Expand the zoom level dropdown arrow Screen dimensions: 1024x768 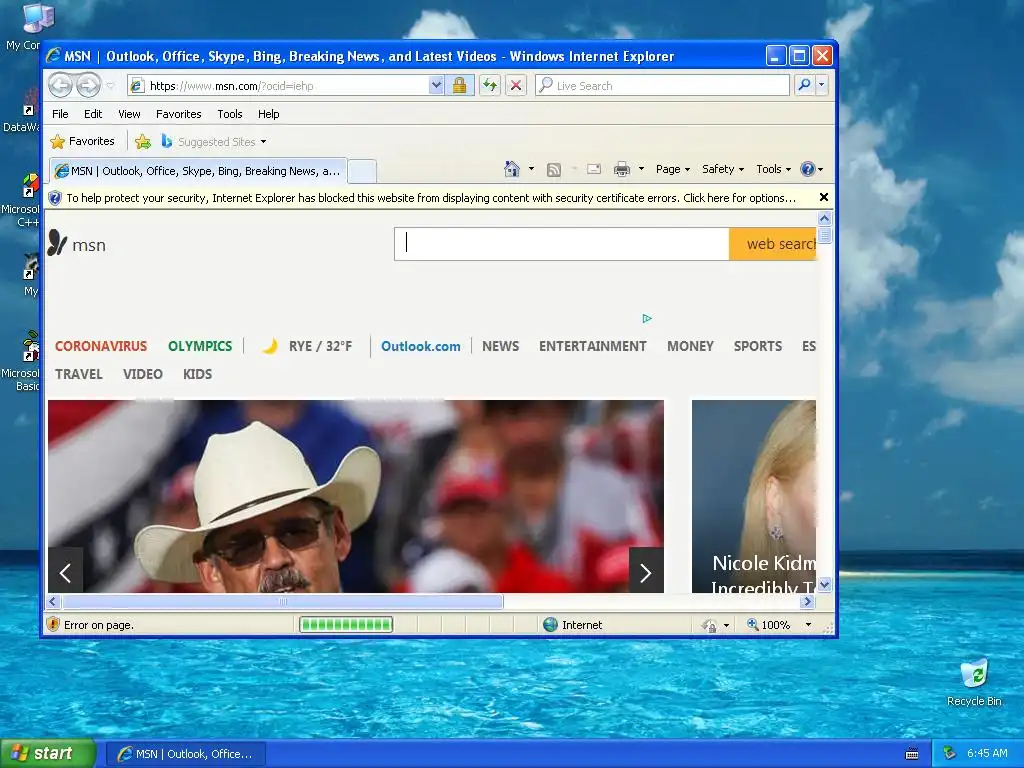click(x=808, y=625)
